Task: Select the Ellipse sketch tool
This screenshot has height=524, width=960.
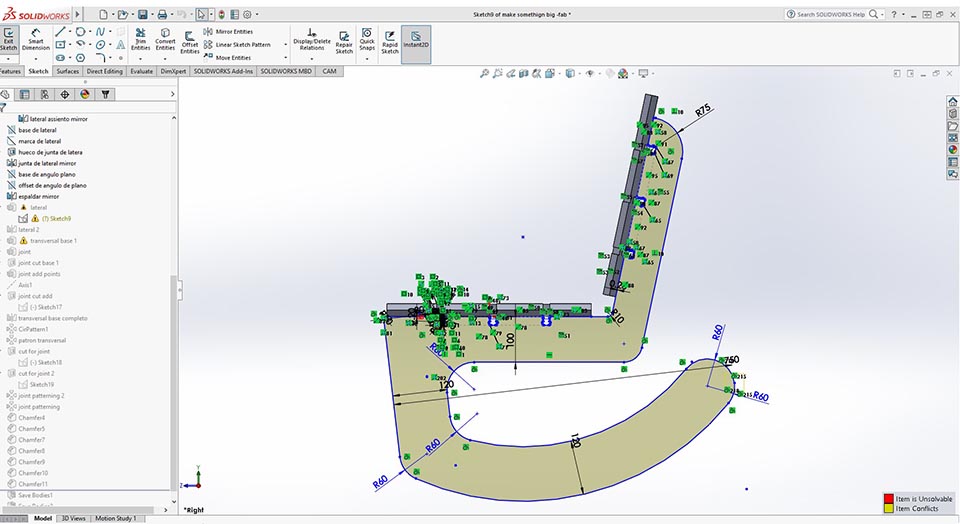Action: click(x=100, y=45)
